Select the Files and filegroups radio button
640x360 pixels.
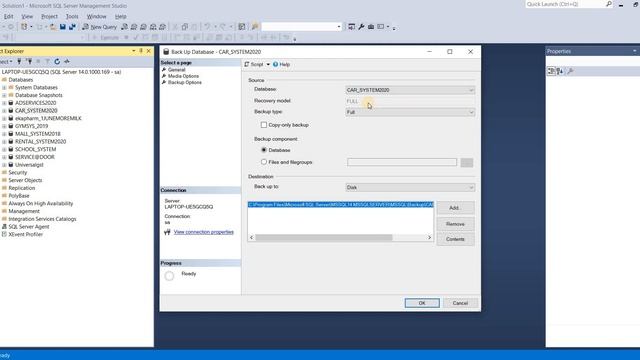tap(264, 162)
